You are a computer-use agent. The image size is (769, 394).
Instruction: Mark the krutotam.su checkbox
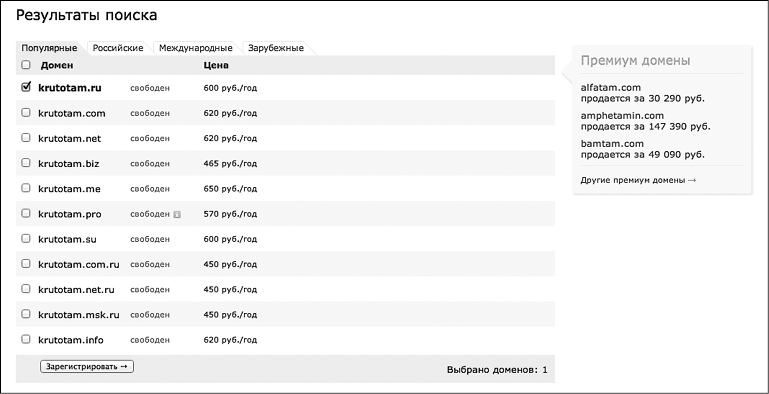point(26,238)
